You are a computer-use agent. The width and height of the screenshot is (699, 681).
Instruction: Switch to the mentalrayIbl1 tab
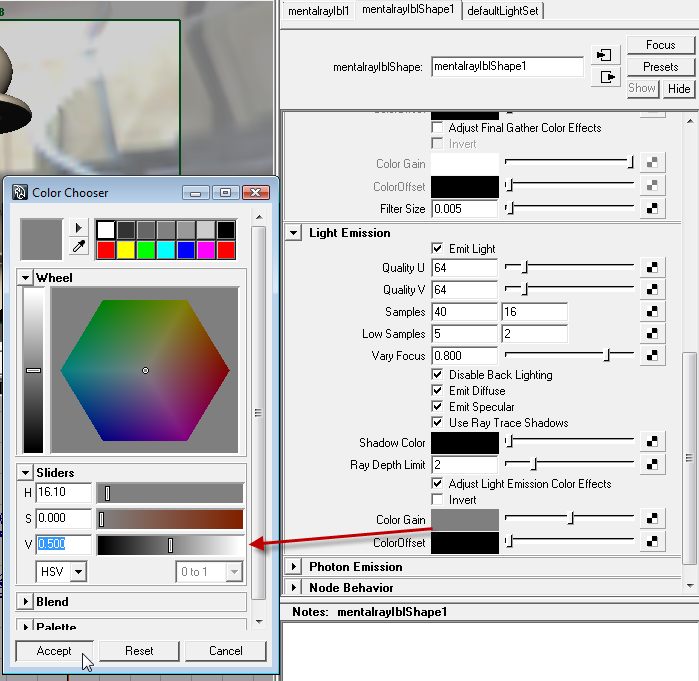point(318,10)
